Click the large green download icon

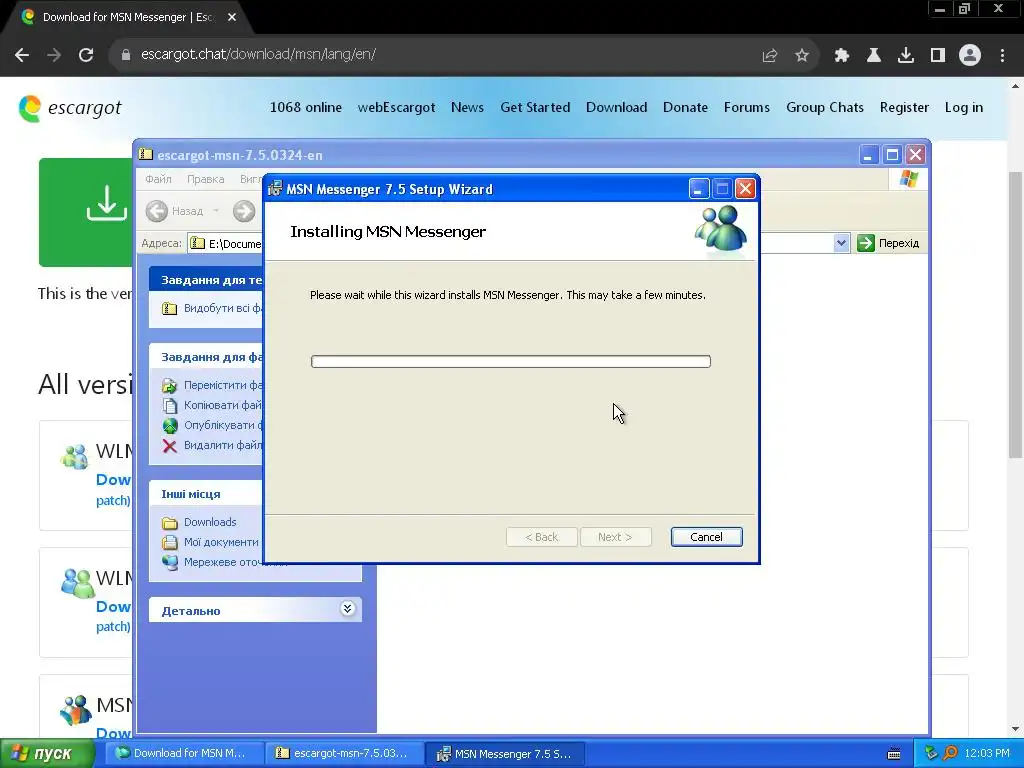106,203
